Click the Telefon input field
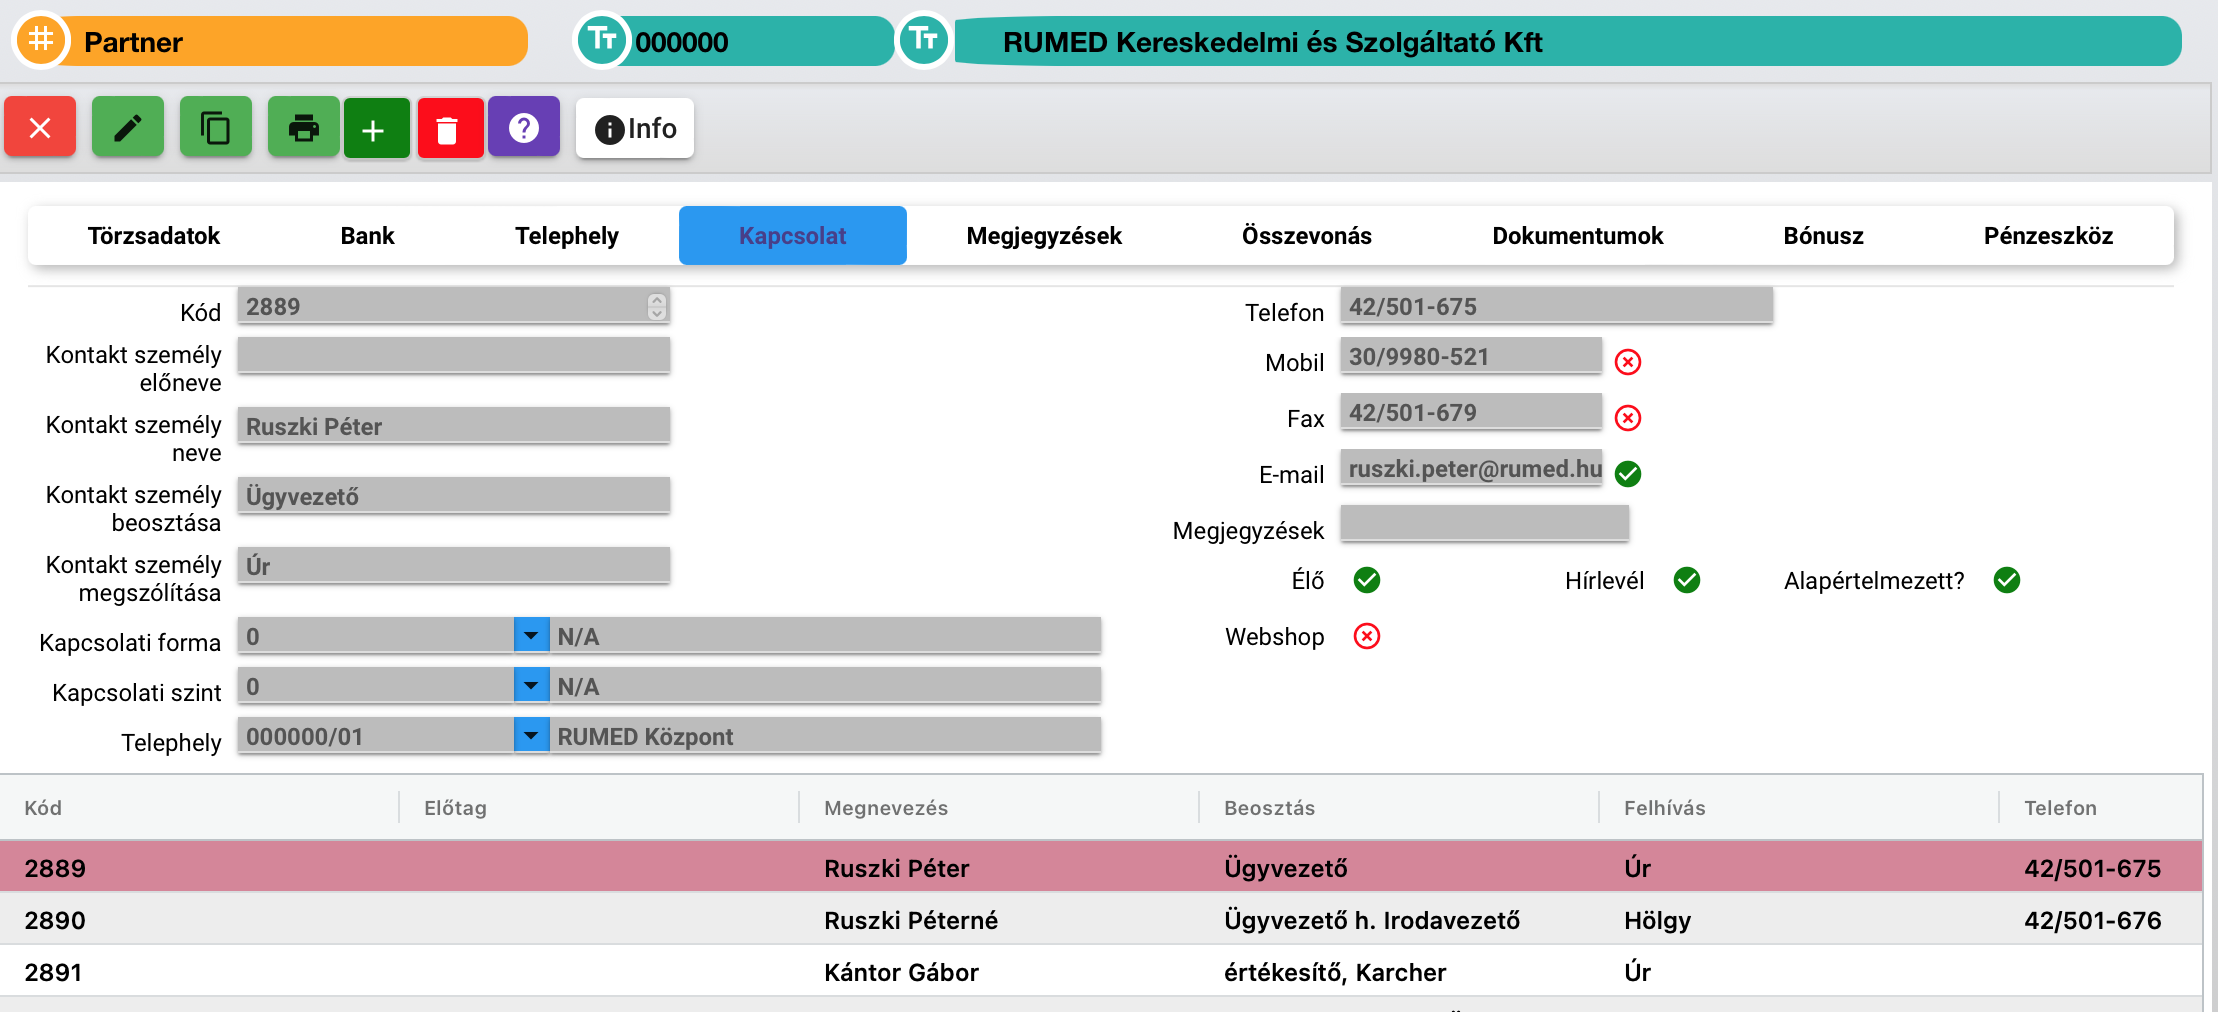 point(1556,306)
